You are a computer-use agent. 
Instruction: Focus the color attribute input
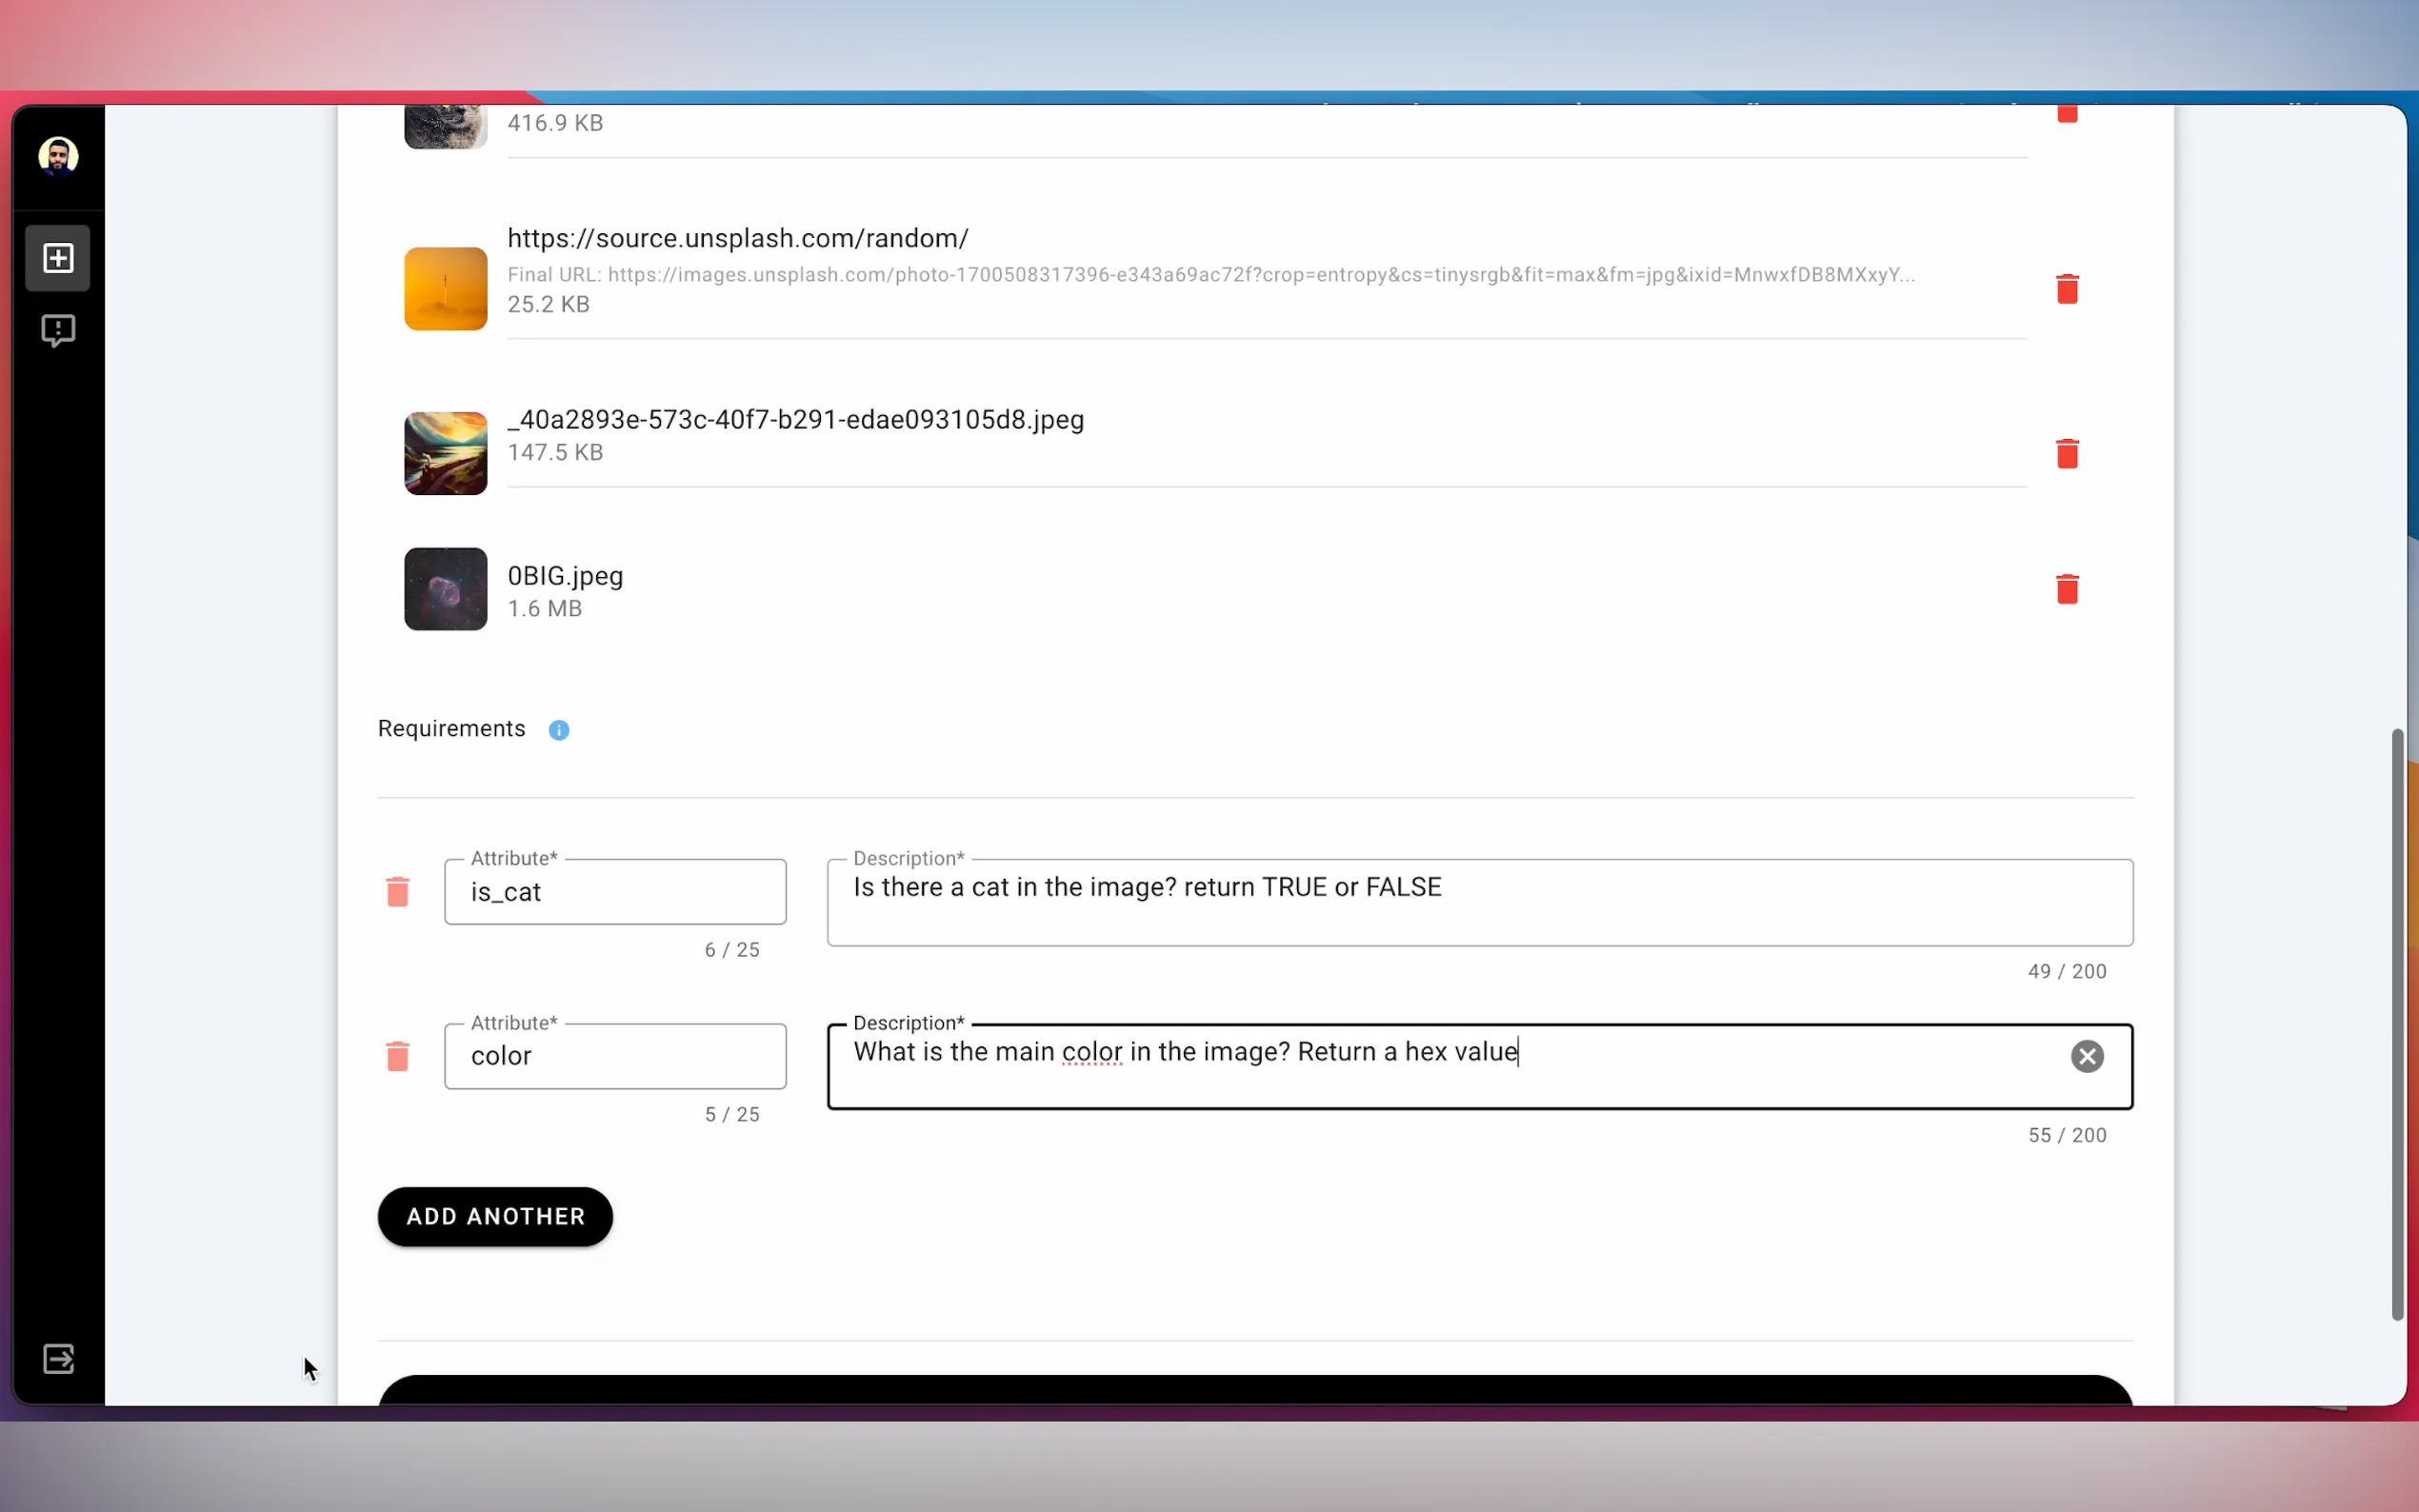click(615, 1056)
